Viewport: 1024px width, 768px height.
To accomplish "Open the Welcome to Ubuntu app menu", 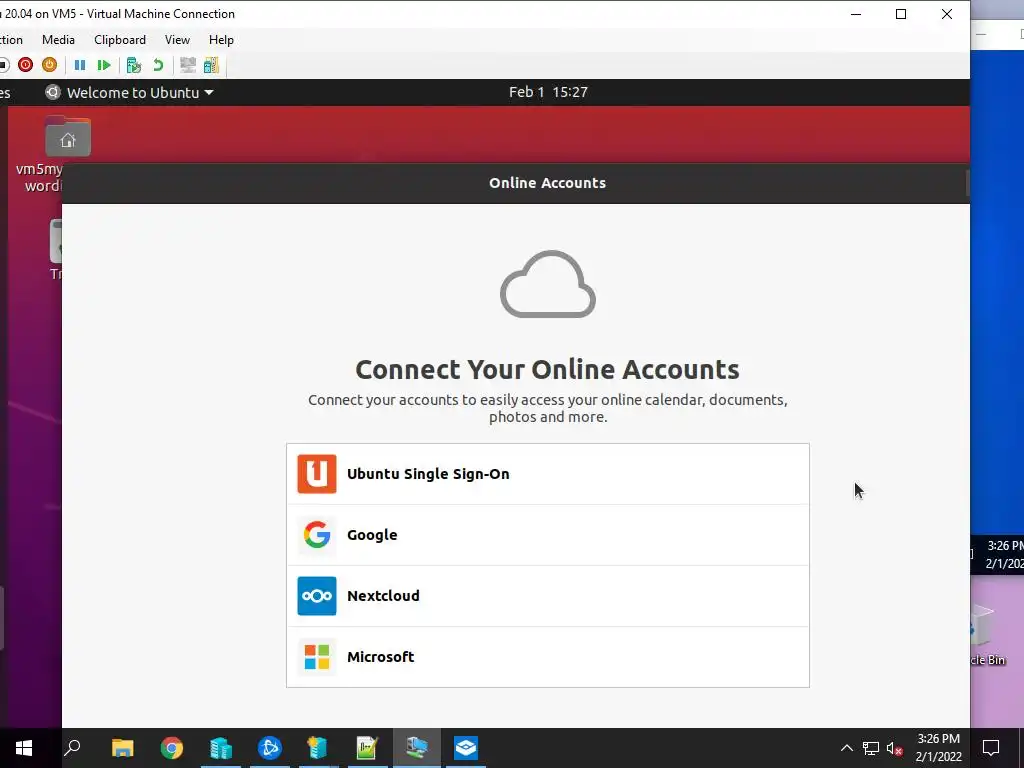I will [129, 93].
